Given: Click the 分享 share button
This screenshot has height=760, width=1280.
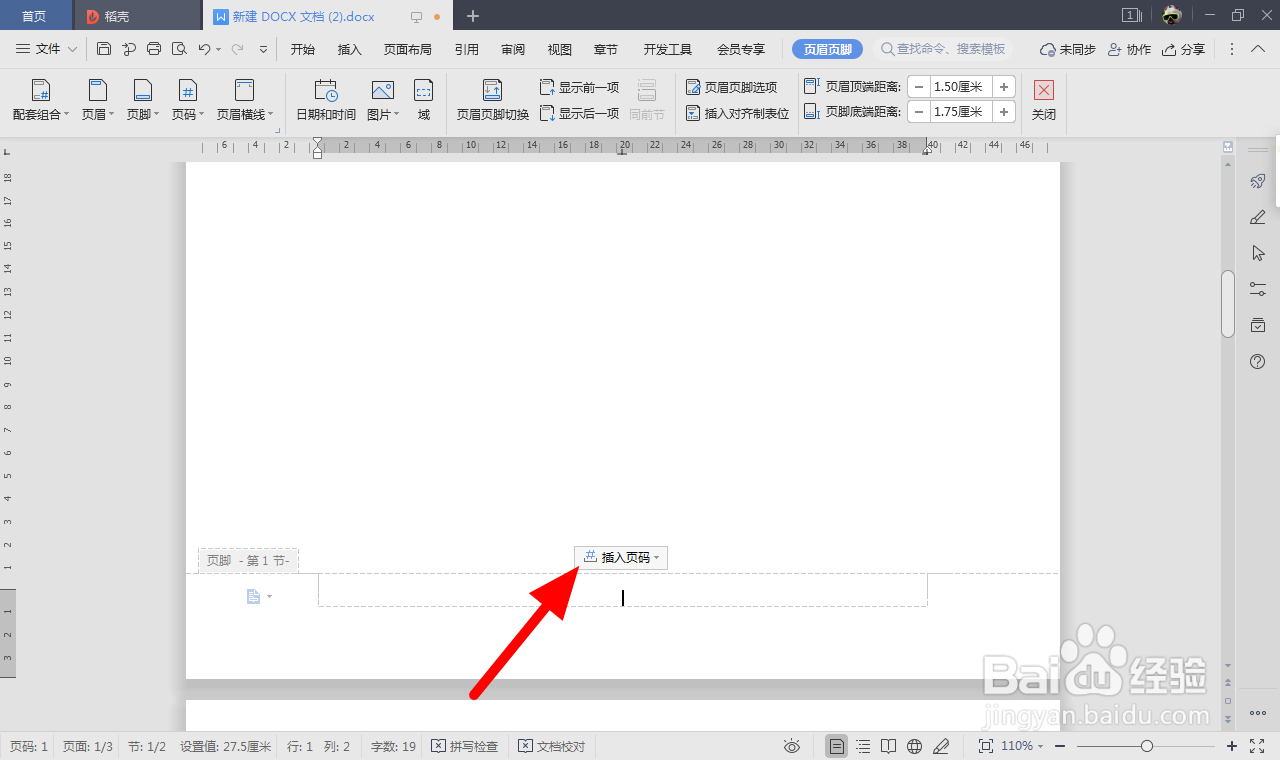Looking at the screenshot, I should (x=1183, y=49).
